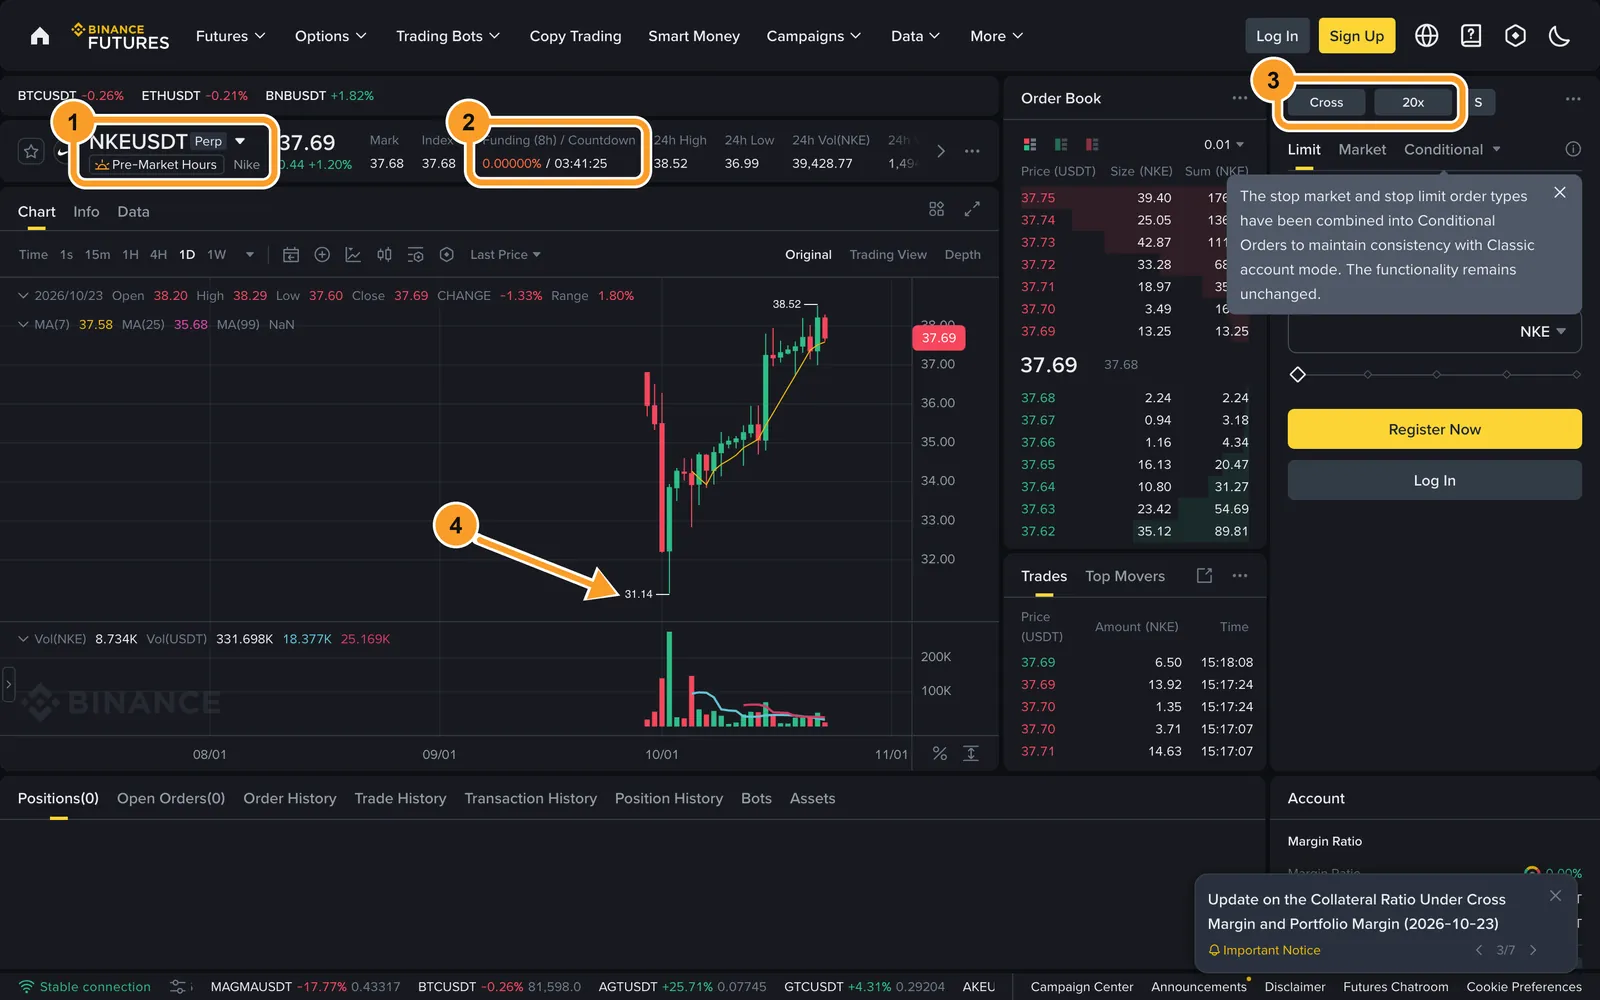Select Market order tab
1600x1000 pixels.
1362,149
